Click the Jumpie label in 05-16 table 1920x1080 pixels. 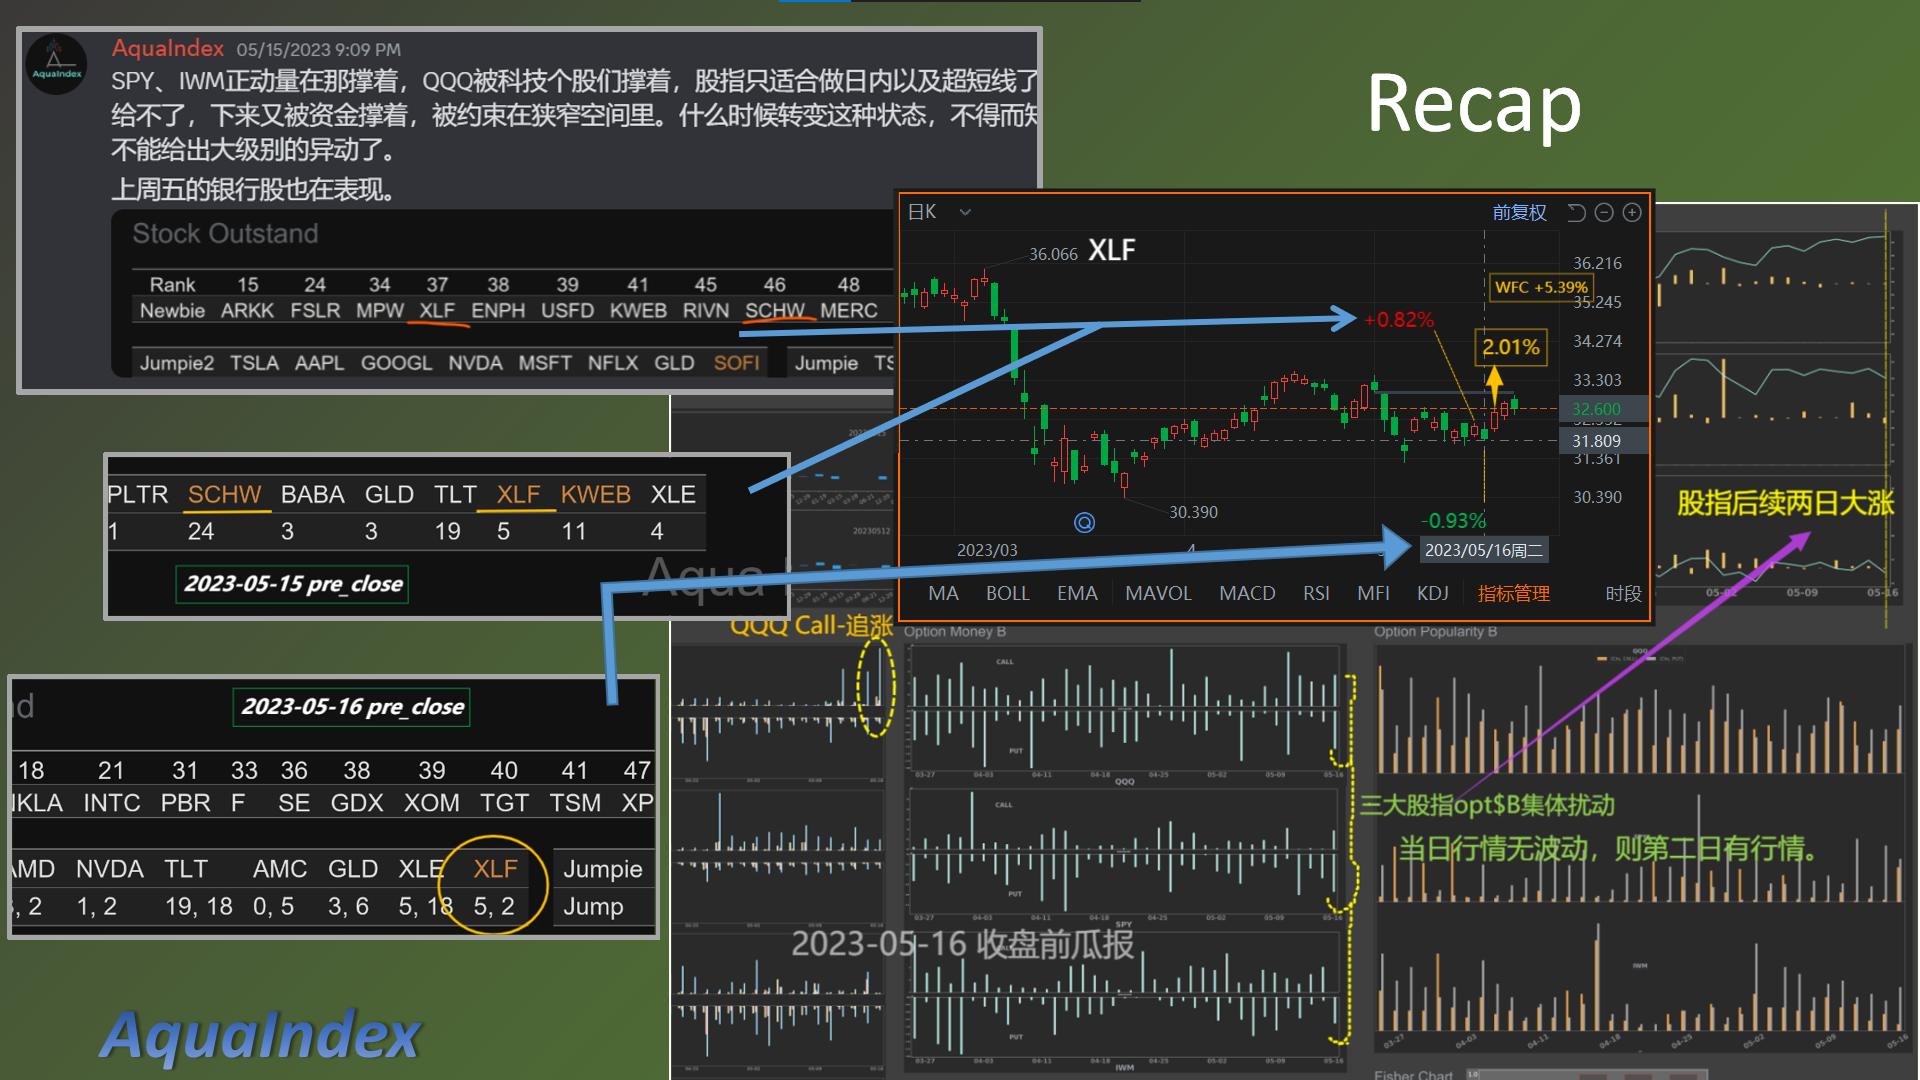click(602, 869)
